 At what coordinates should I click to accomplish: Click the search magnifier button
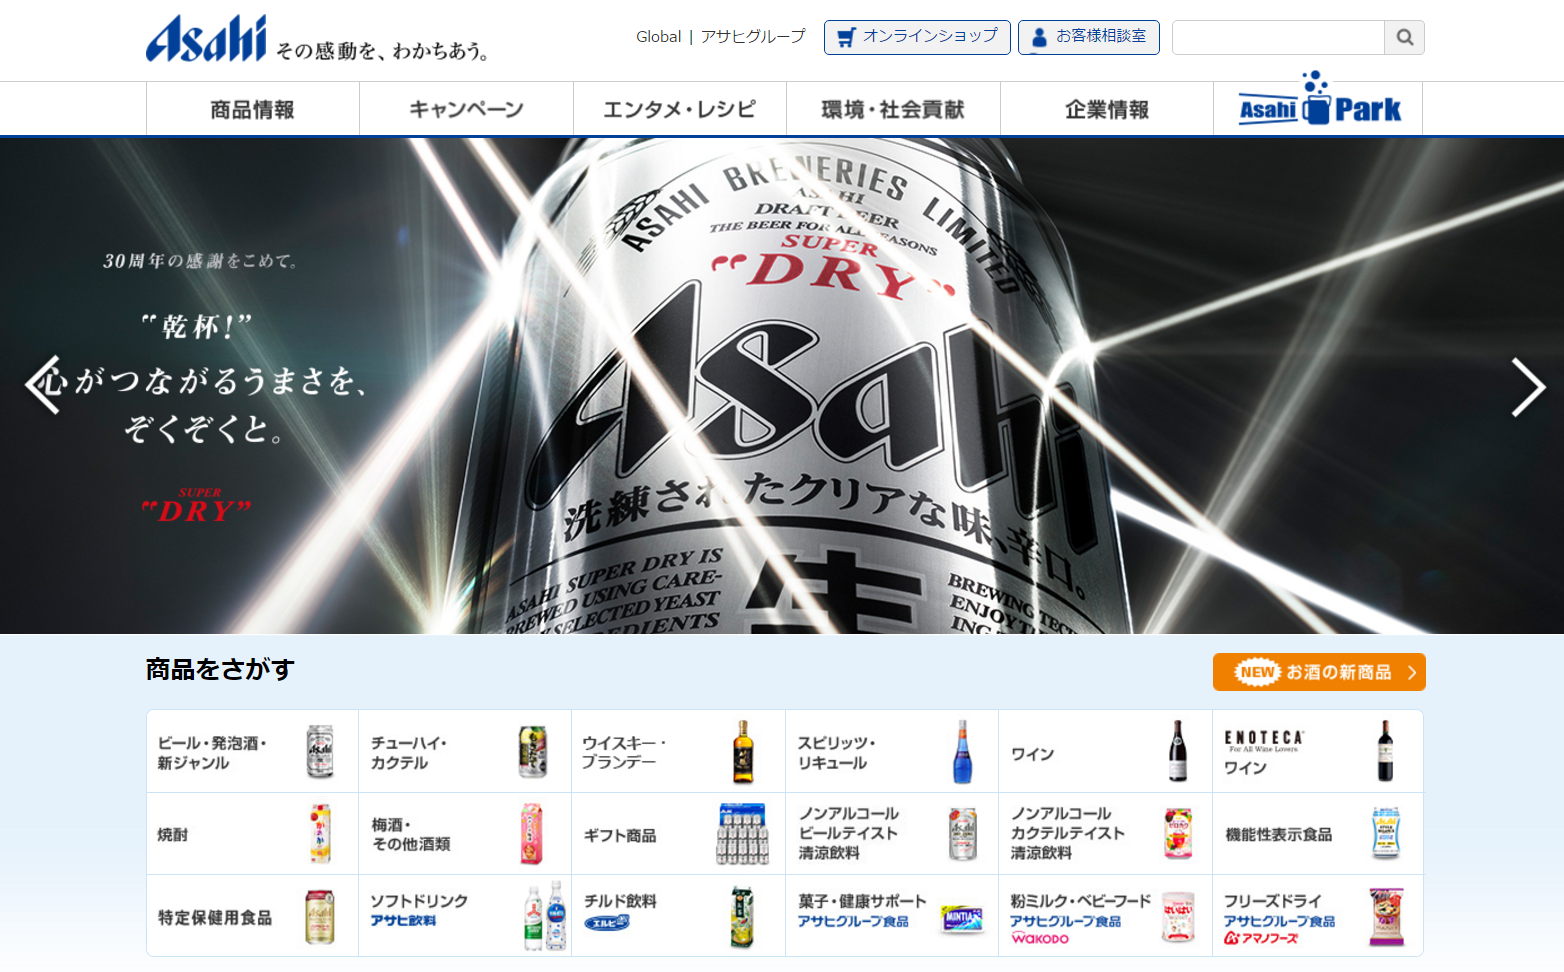(1404, 38)
